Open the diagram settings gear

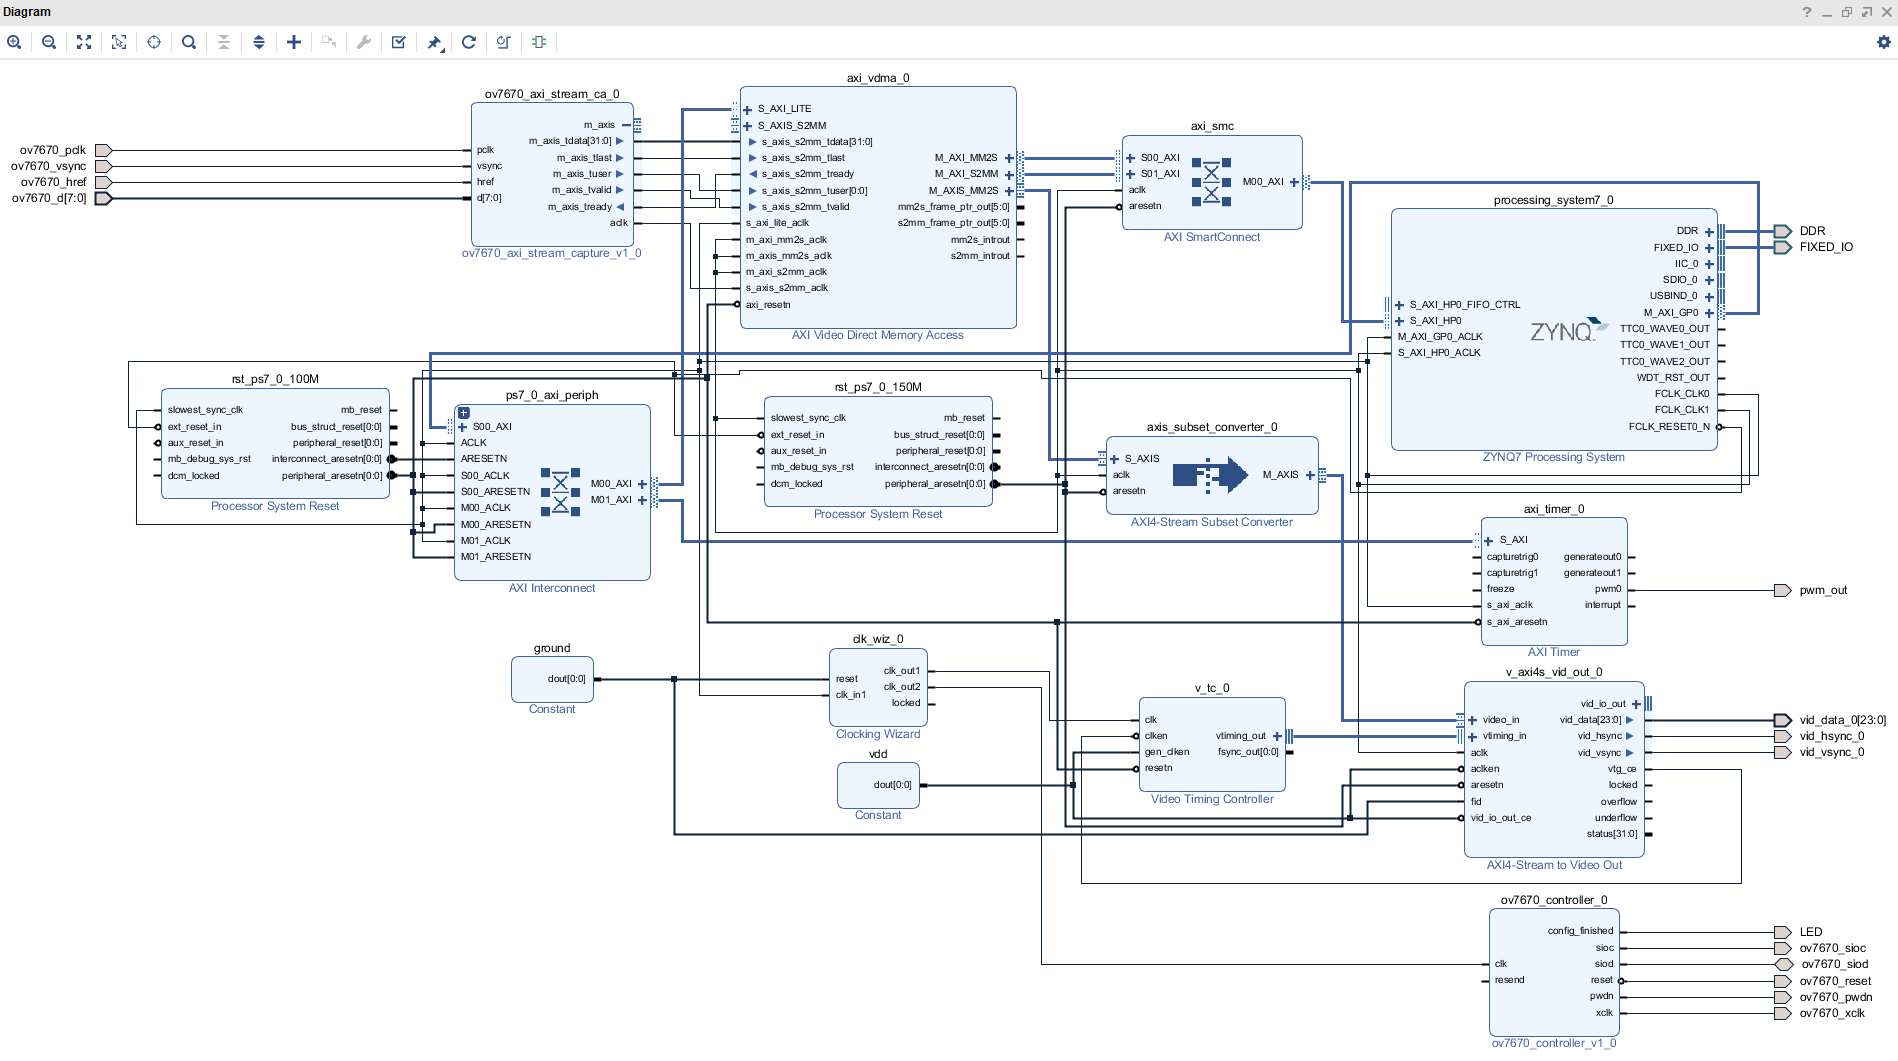click(x=1882, y=42)
